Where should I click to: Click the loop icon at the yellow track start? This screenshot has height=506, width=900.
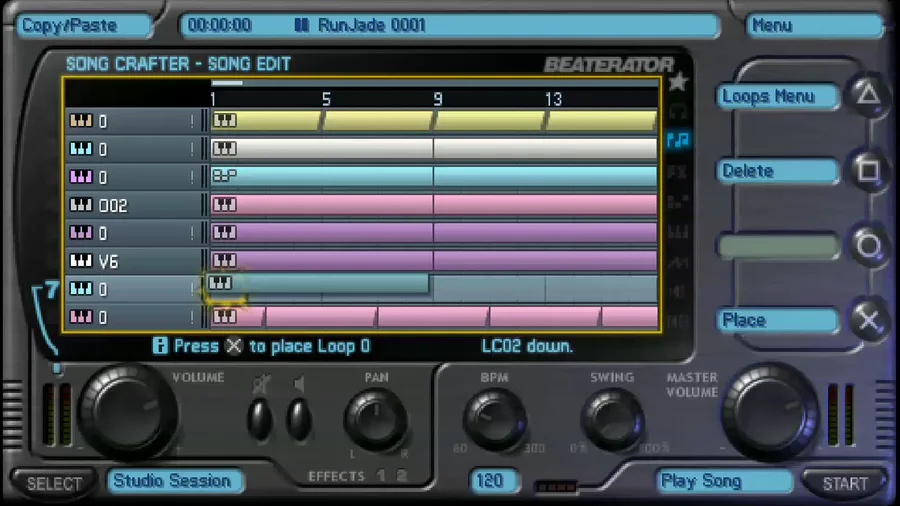point(224,120)
